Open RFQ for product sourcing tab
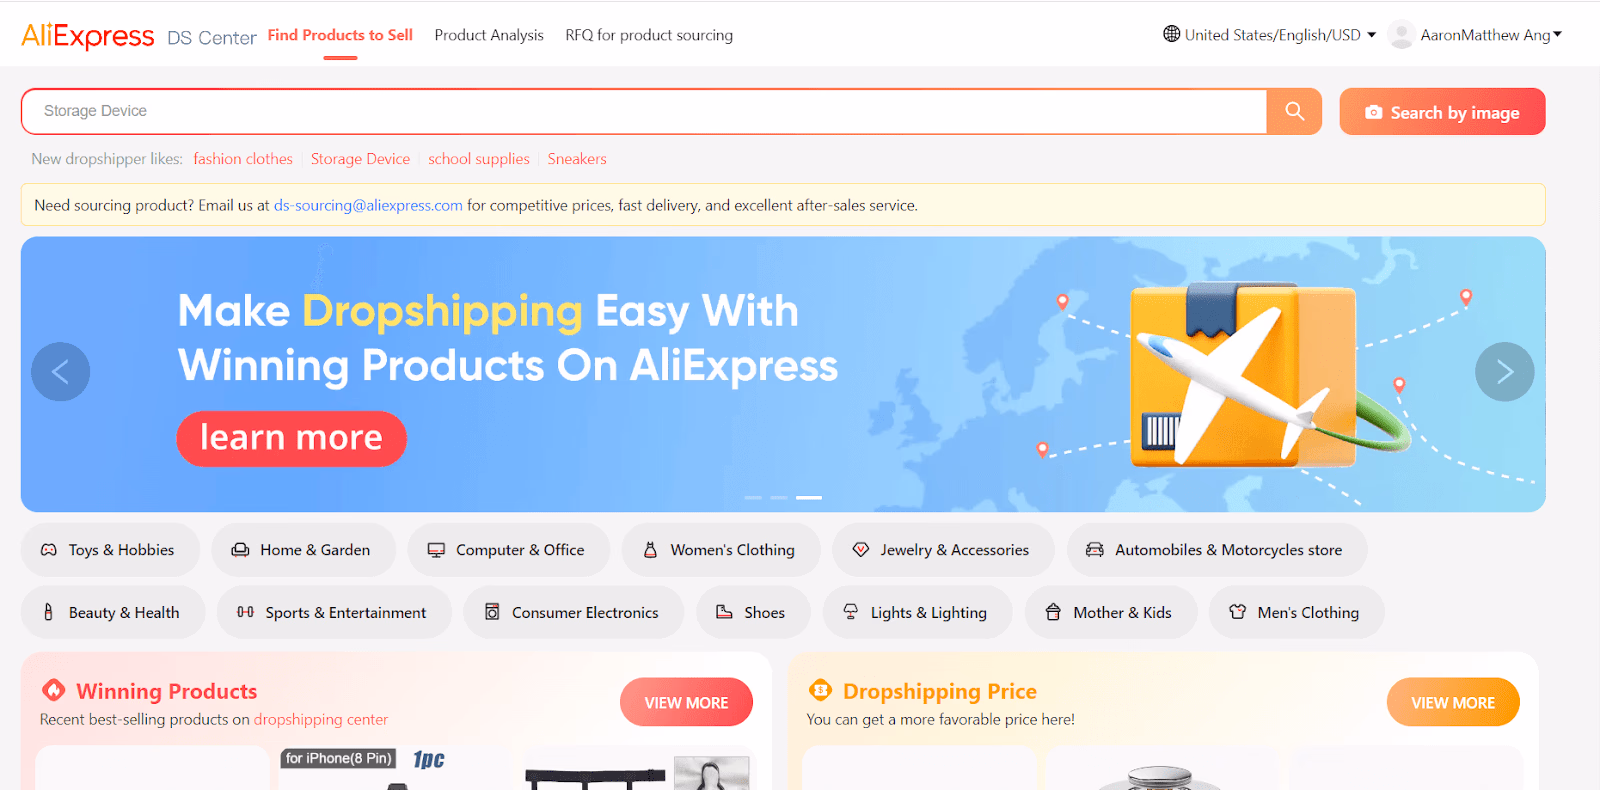This screenshot has width=1600, height=790. click(x=649, y=35)
